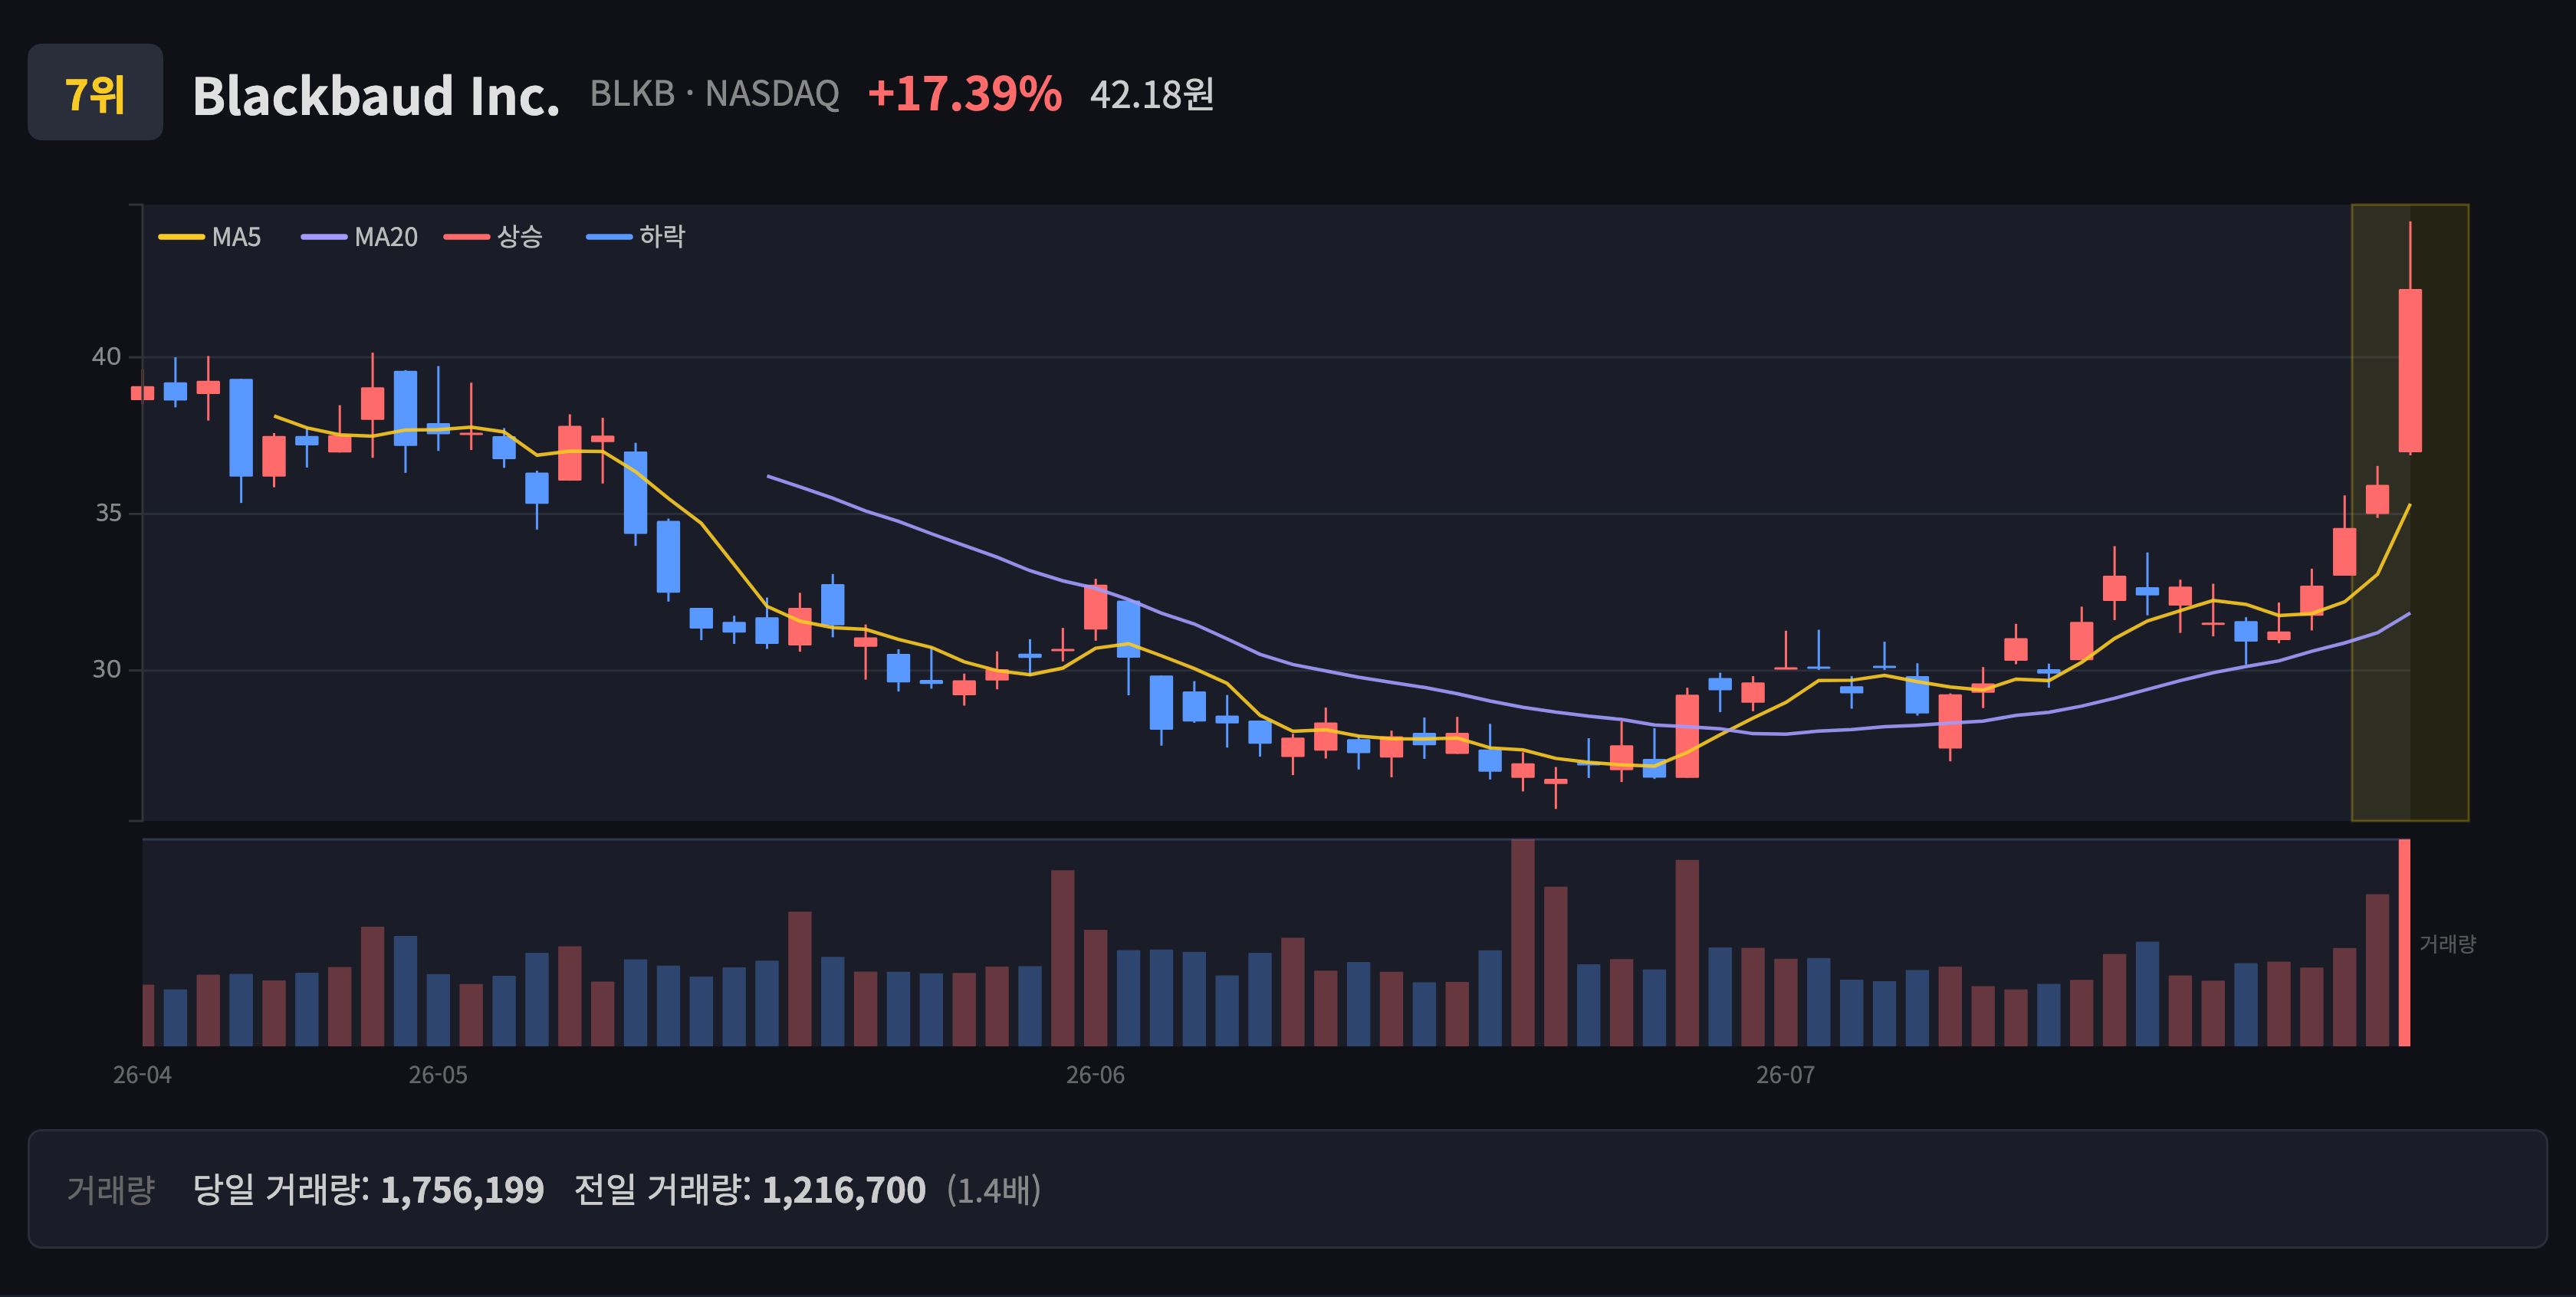This screenshot has height=1297, width=2576.
Task: Click the 7위 rank badge
Action: [x=95, y=93]
